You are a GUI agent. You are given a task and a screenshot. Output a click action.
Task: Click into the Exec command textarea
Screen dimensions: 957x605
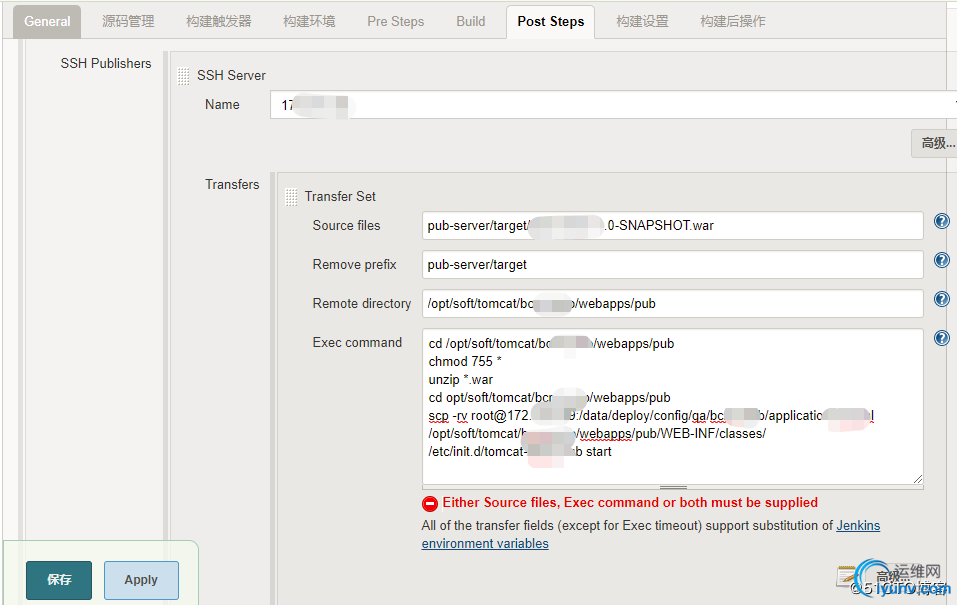pyautogui.click(x=672, y=407)
